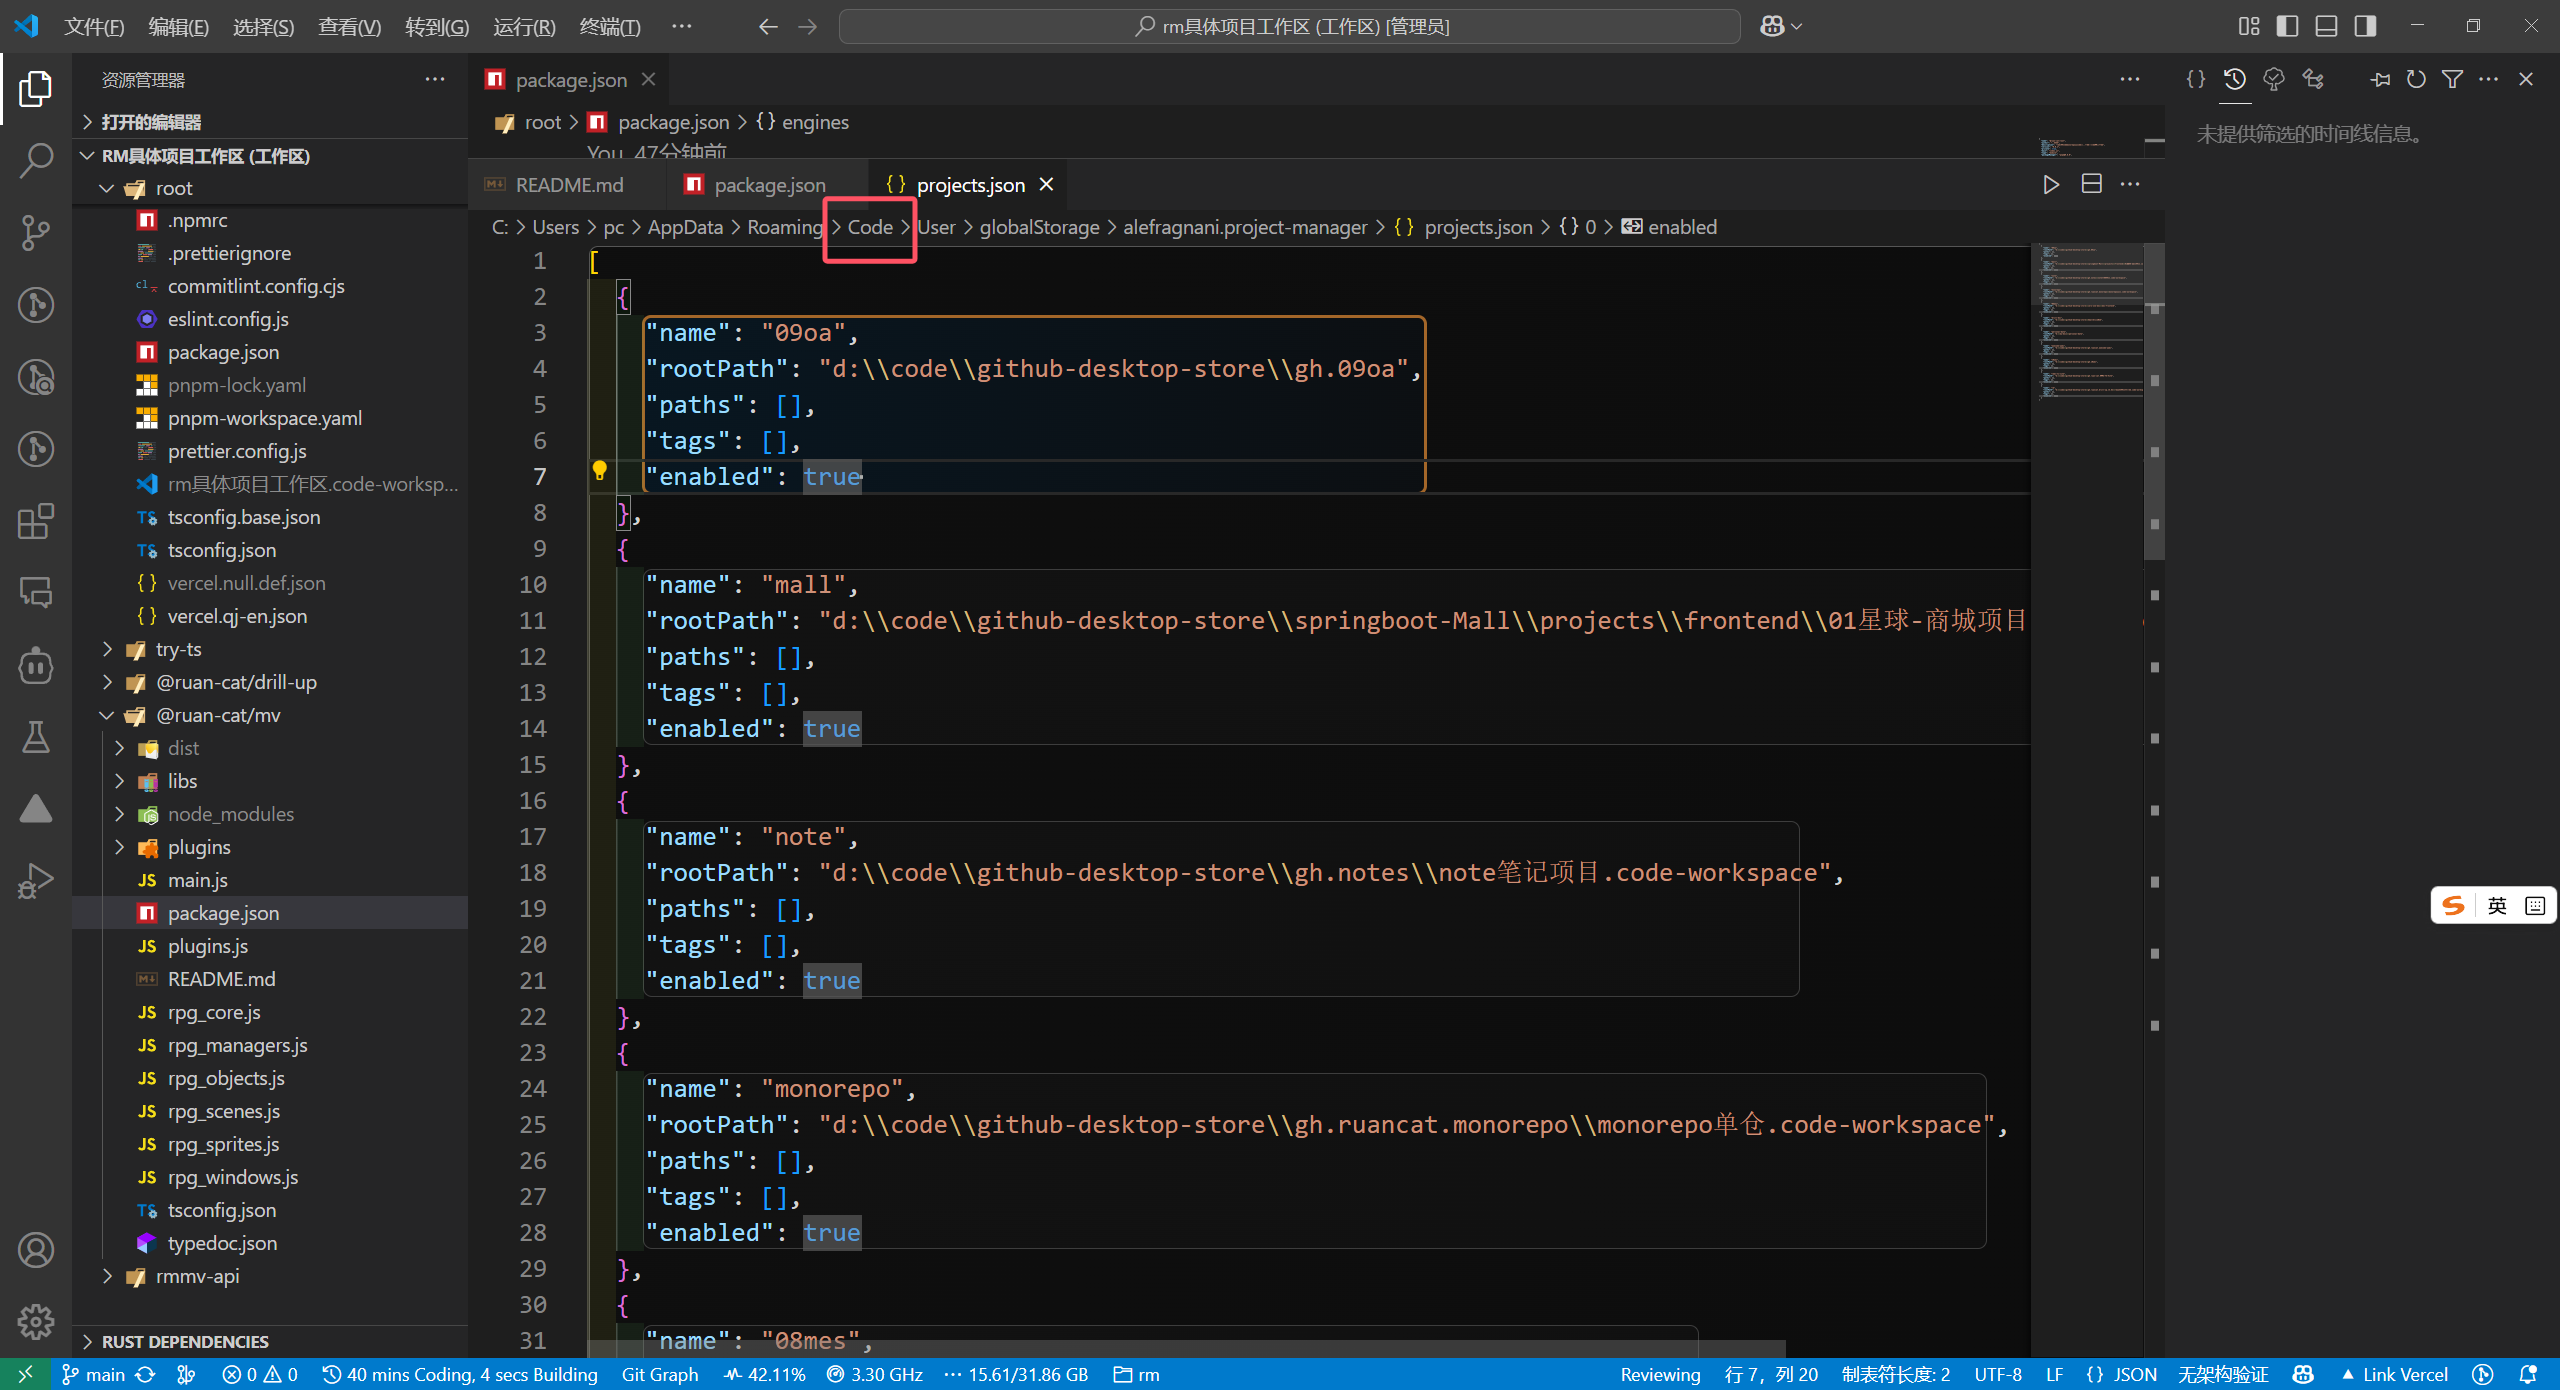
Task: Expand the try-ts folder
Action: (x=270, y=649)
